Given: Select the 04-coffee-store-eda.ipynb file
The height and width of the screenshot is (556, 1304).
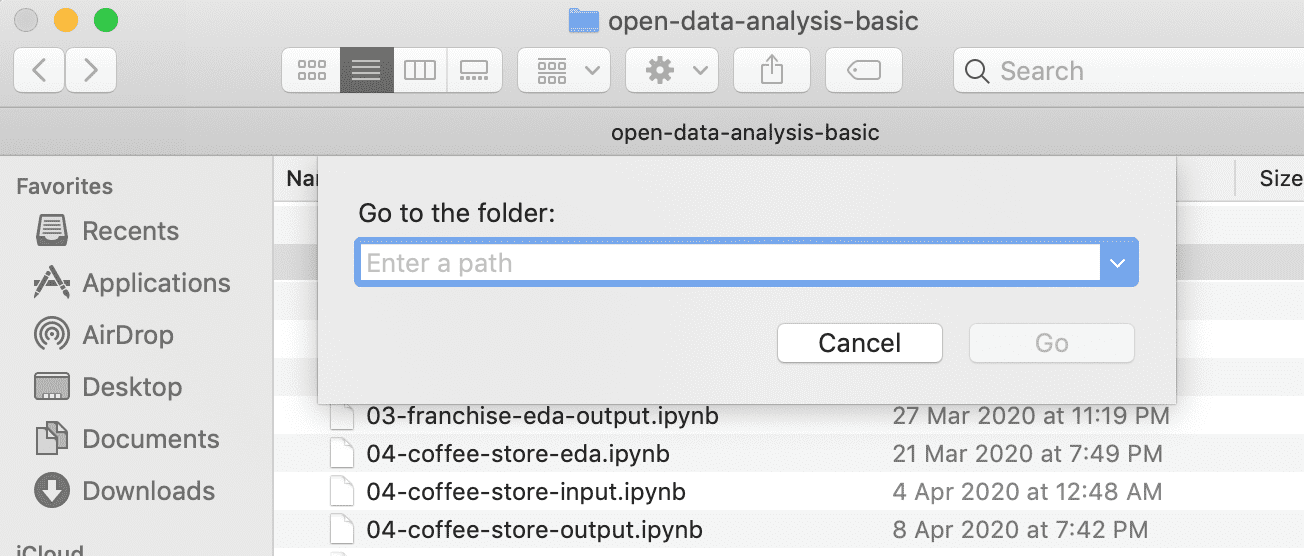Looking at the screenshot, I should click(517, 454).
